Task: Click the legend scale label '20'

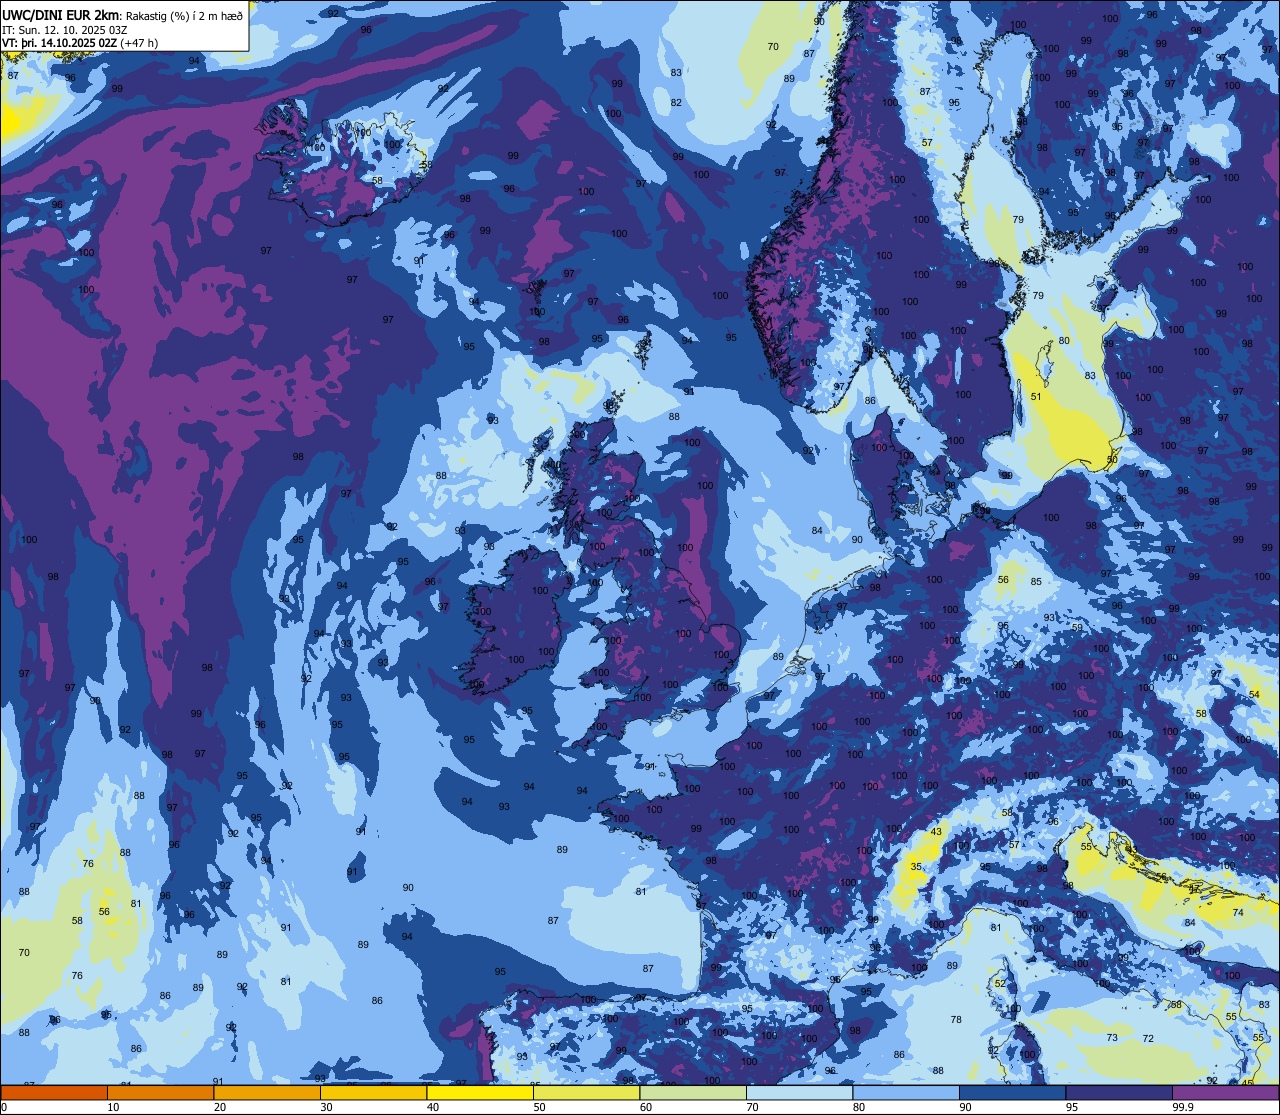Action: pos(220,1107)
